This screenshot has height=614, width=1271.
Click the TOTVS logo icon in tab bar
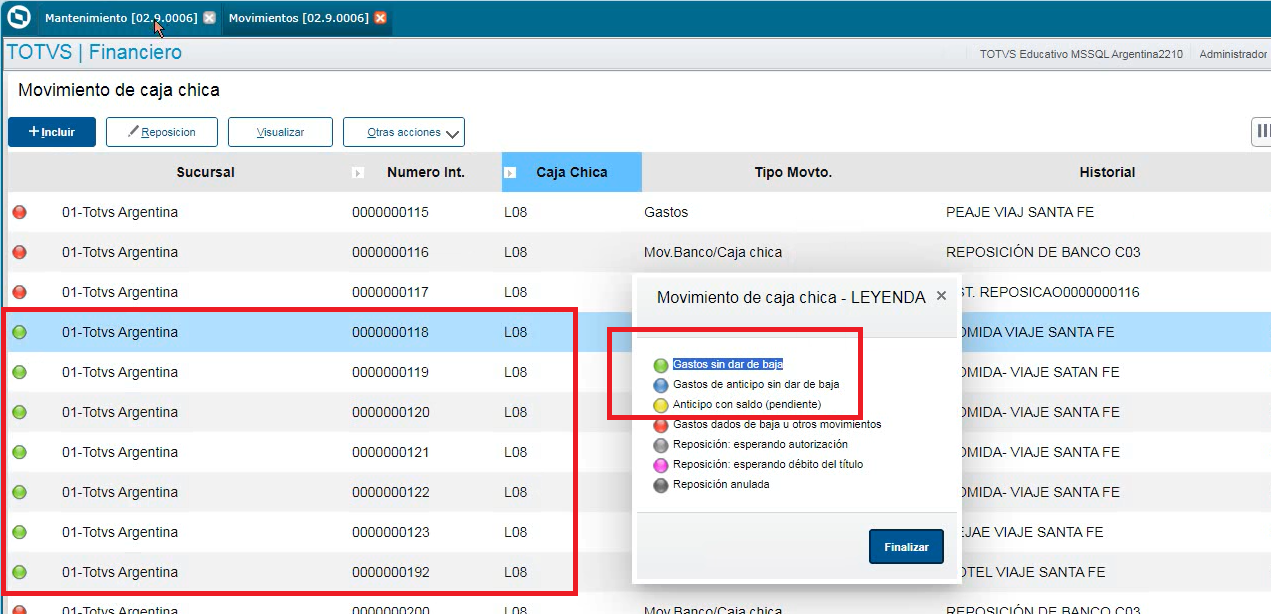click(18, 18)
